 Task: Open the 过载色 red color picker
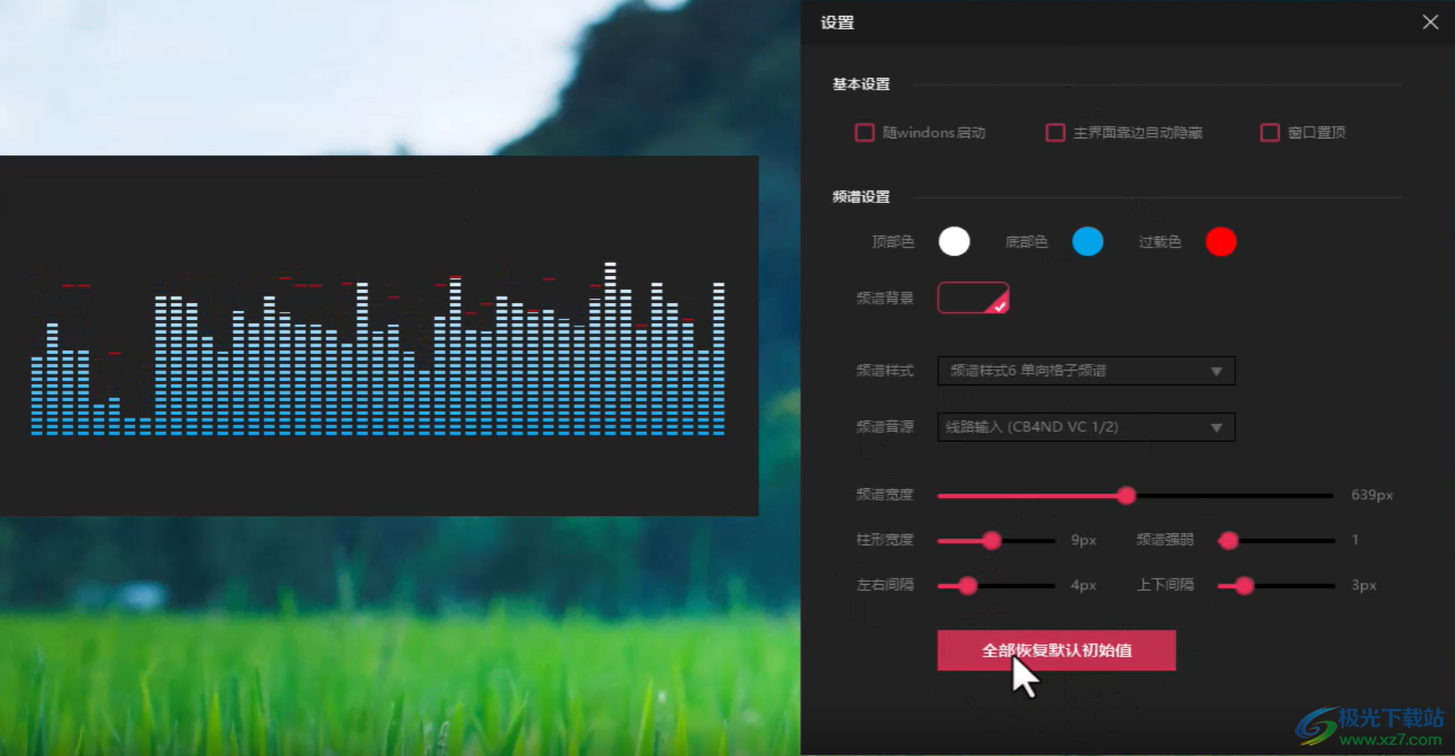point(1221,241)
